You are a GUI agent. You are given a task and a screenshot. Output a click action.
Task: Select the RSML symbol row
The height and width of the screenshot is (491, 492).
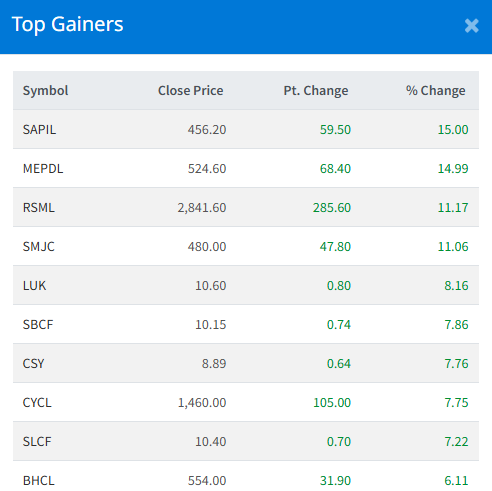click(x=246, y=207)
